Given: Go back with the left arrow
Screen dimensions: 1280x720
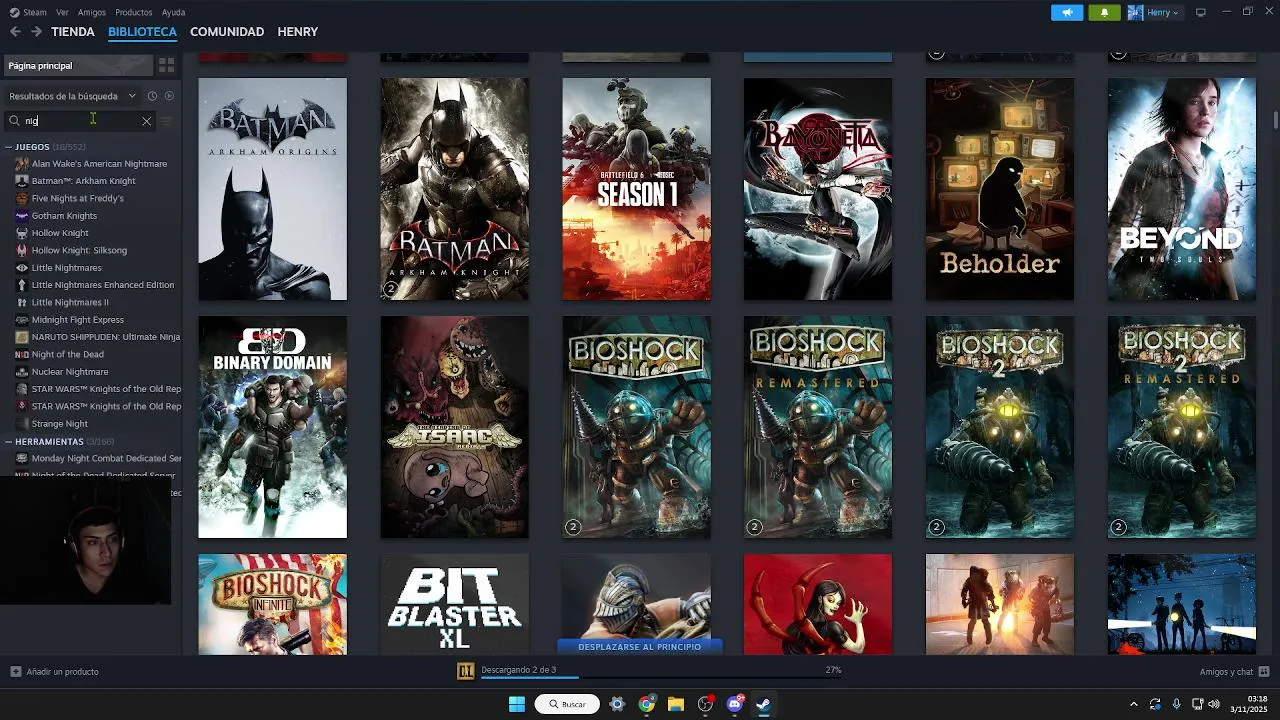Looking at the screenshot, I should pos(15,32).
